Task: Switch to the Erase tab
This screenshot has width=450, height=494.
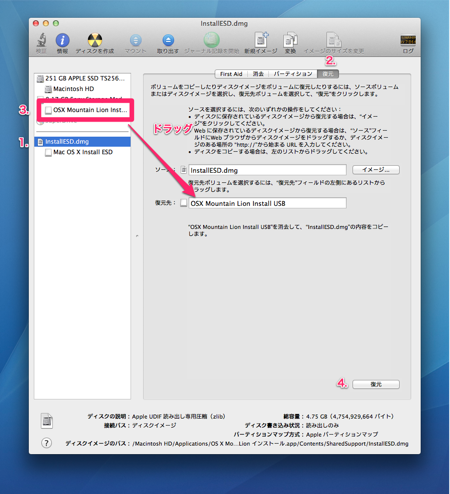Action: pos(258,74)
